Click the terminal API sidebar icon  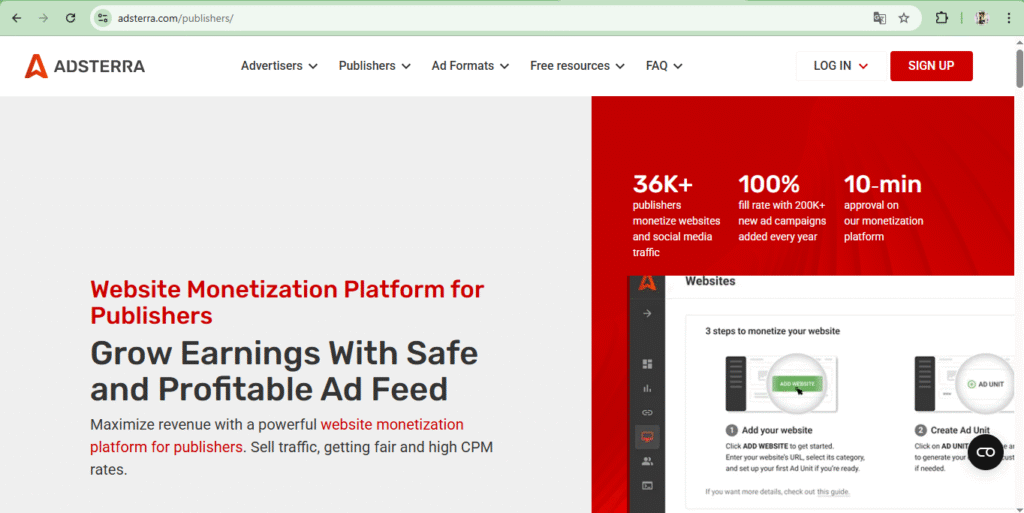pyautogui.click(x=647, y=486)
